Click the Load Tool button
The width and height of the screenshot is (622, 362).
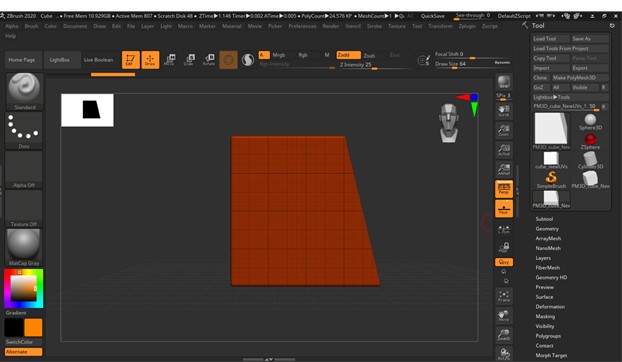(551, 38)
